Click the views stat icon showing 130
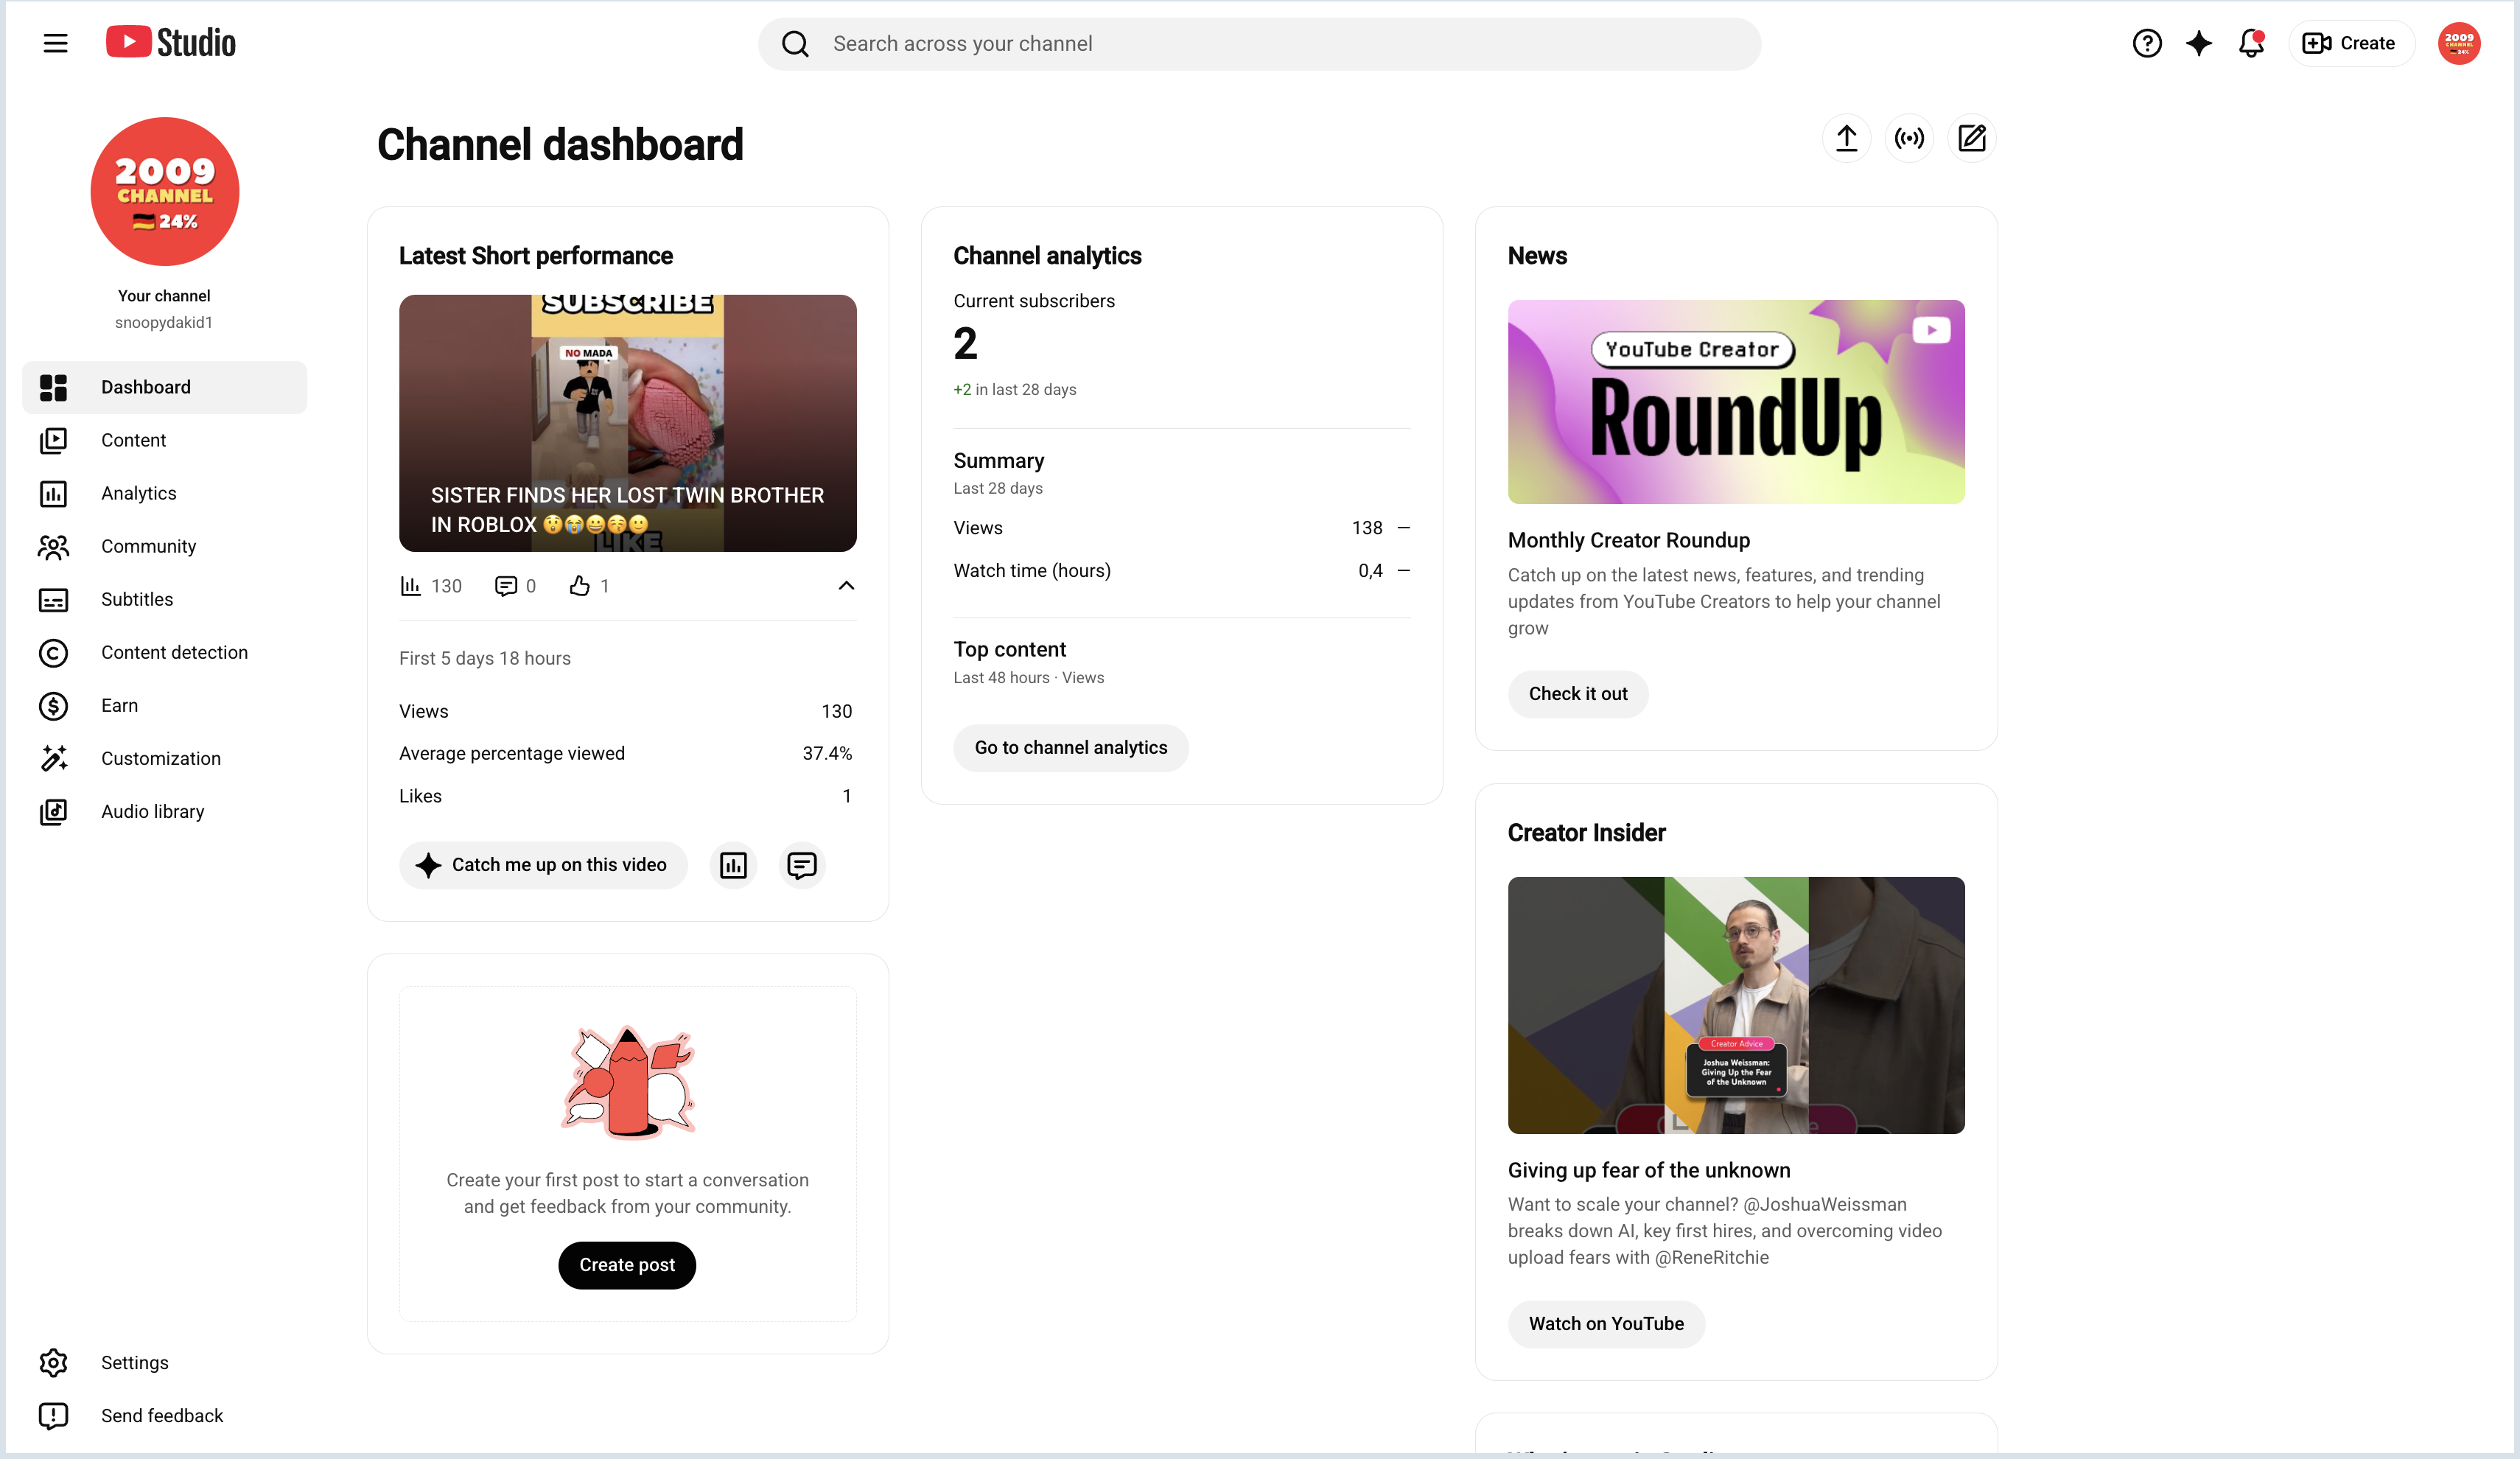 (x=410, y=586)
